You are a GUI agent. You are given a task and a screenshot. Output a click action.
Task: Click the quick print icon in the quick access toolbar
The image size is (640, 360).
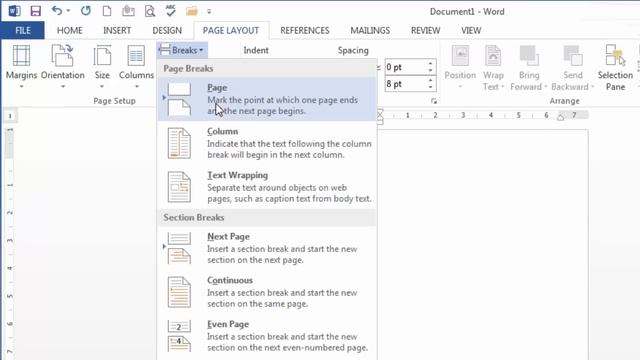tap(128, 11)
